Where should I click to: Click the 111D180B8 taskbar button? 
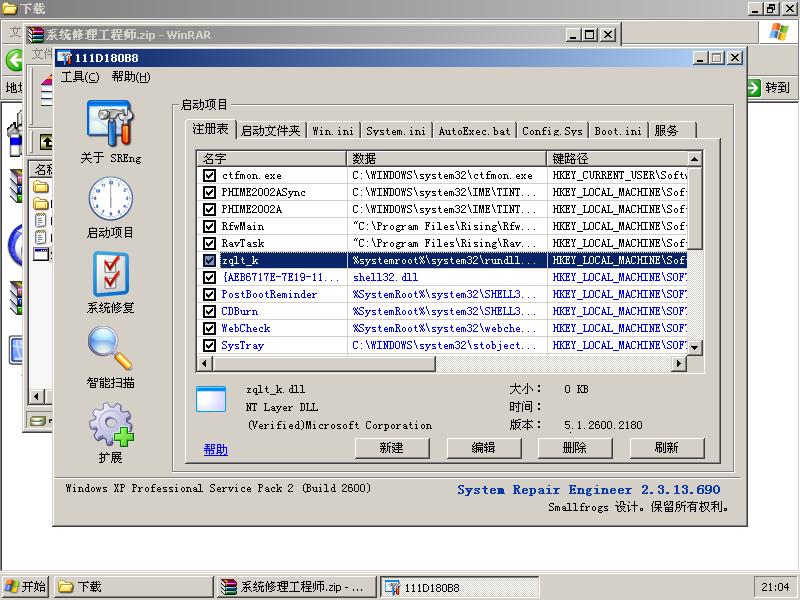coord(459,587)
